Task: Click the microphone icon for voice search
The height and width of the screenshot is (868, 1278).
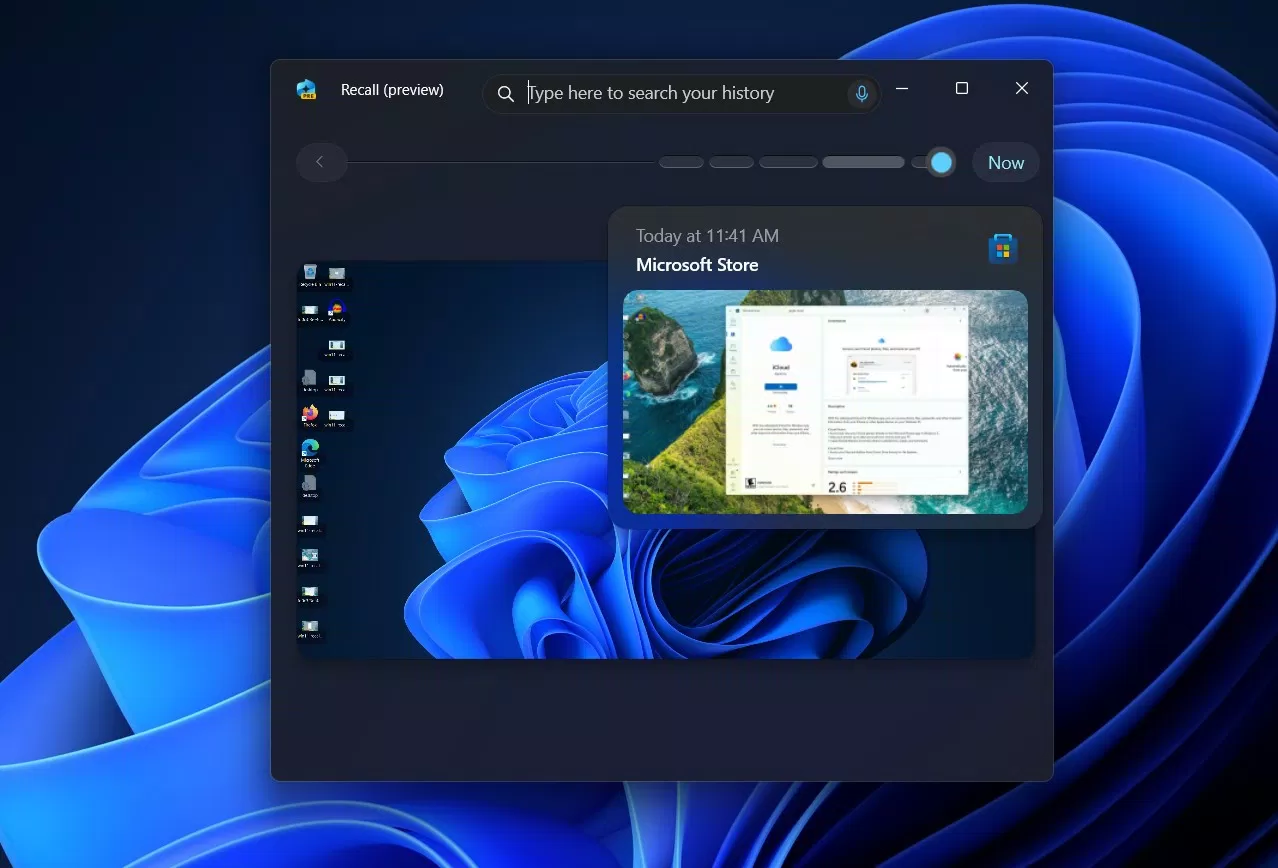Action: pos(861,93)
